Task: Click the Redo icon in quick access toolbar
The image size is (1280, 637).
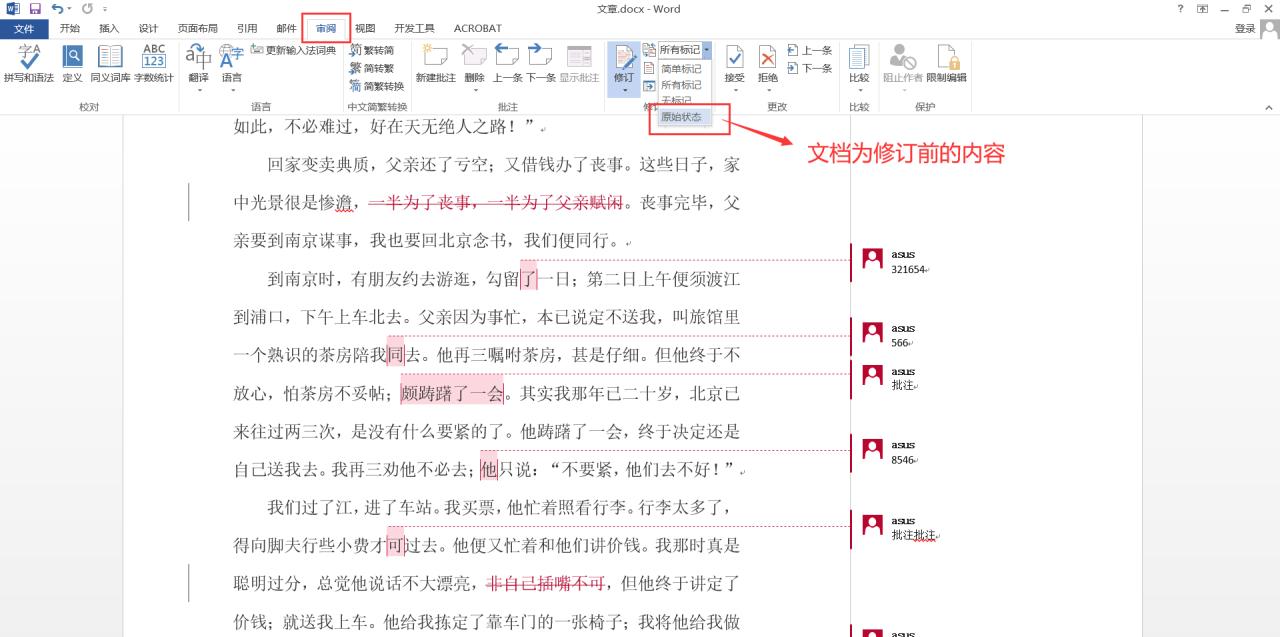Action: pyautogui.click(x=87, y=9)
